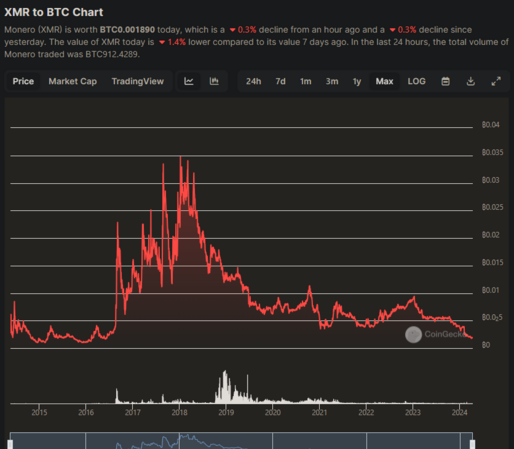The width and height of the screenshot is (514, 449).
Task: Switch to Market Cap tab
Action: click(73, 81)
